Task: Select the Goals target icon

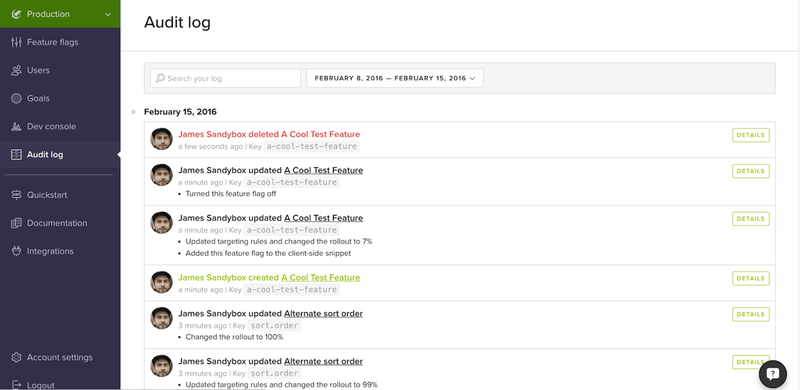Action: [x=16, y=99]
